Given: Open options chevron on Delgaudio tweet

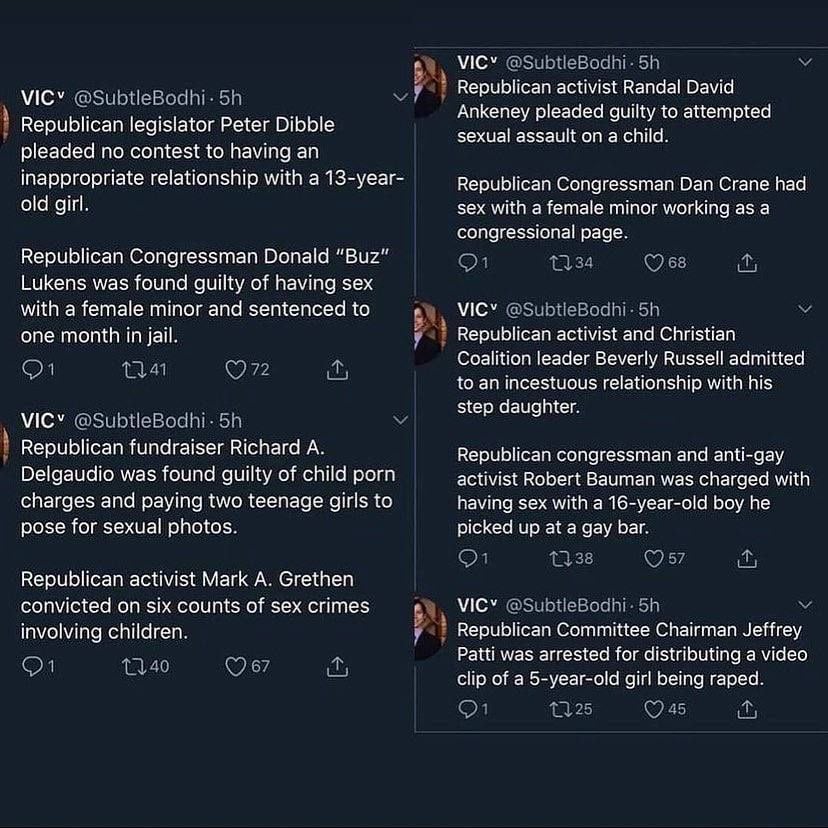Looking at the screenshot, I should tap(401, 421).
